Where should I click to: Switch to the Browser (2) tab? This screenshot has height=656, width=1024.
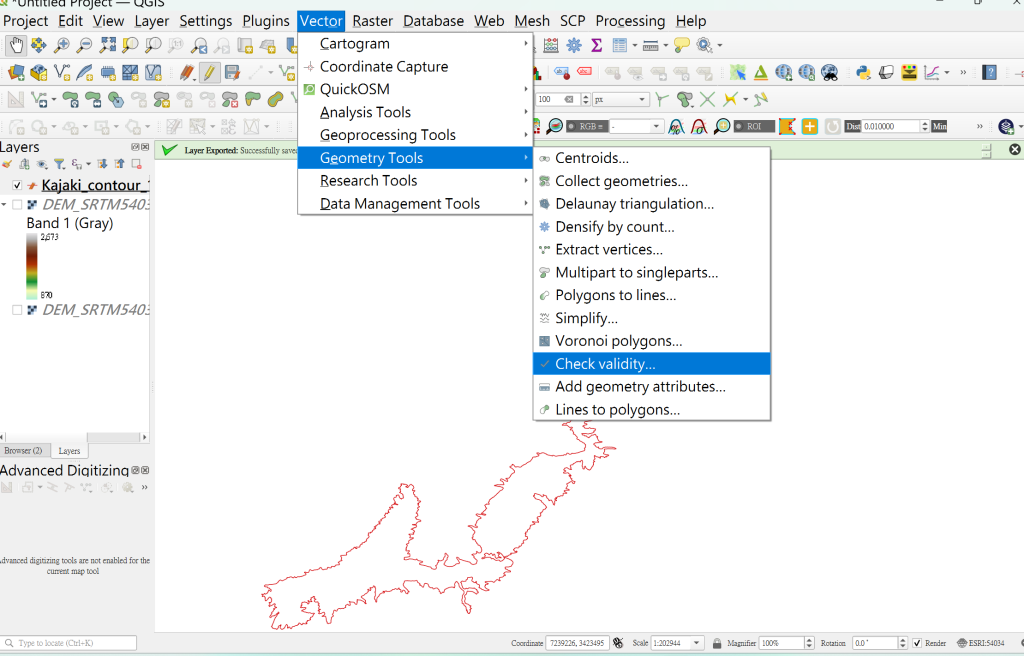click(x=24, y=451)
